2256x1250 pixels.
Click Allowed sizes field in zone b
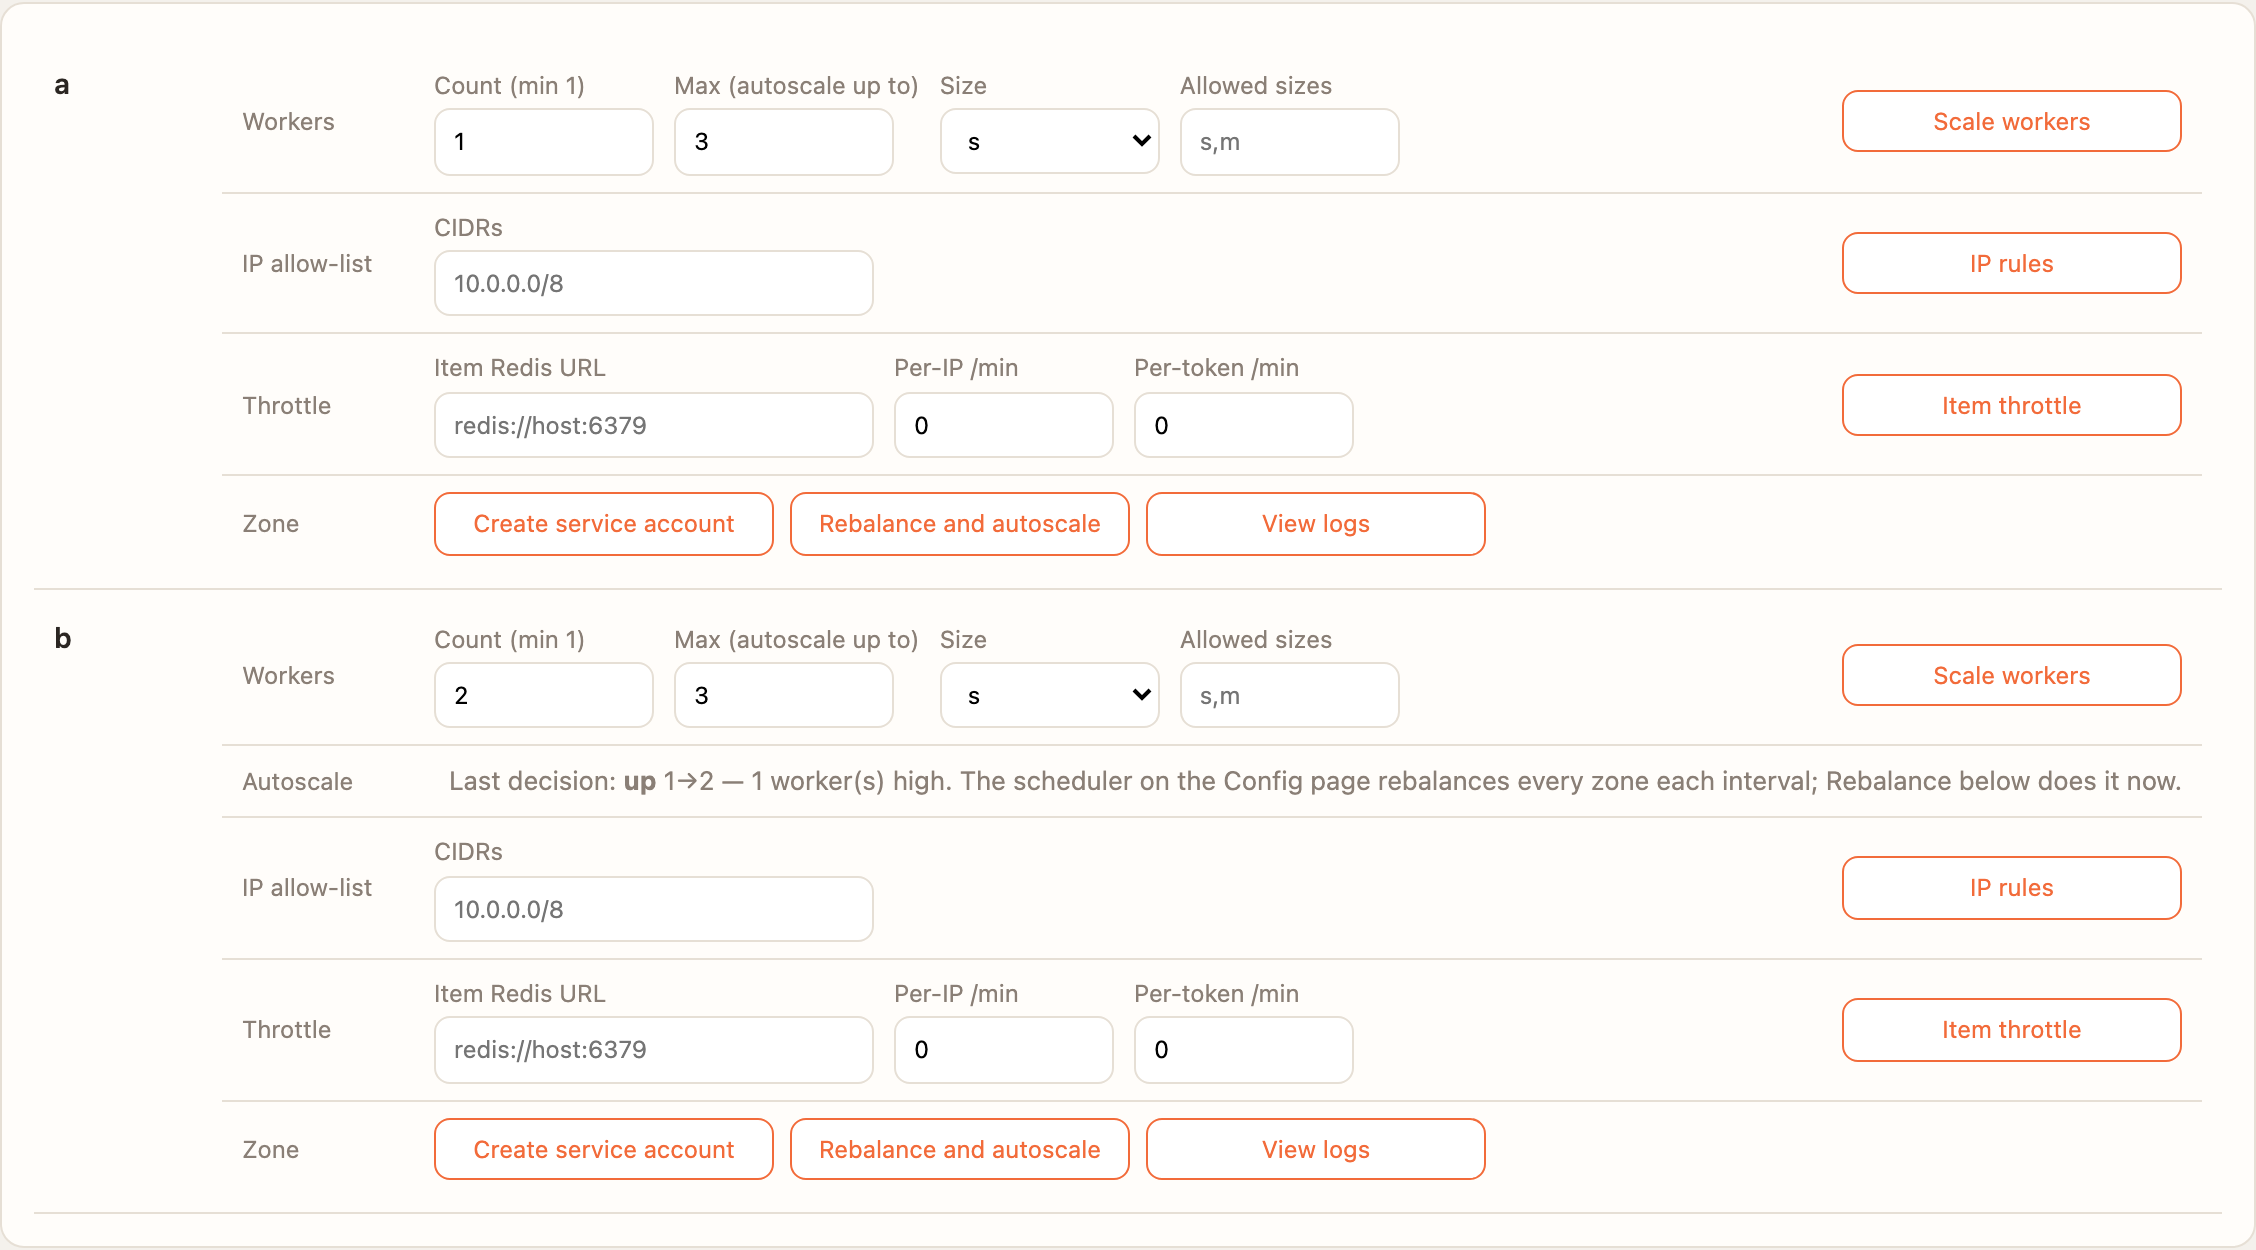click(1290, 695)
